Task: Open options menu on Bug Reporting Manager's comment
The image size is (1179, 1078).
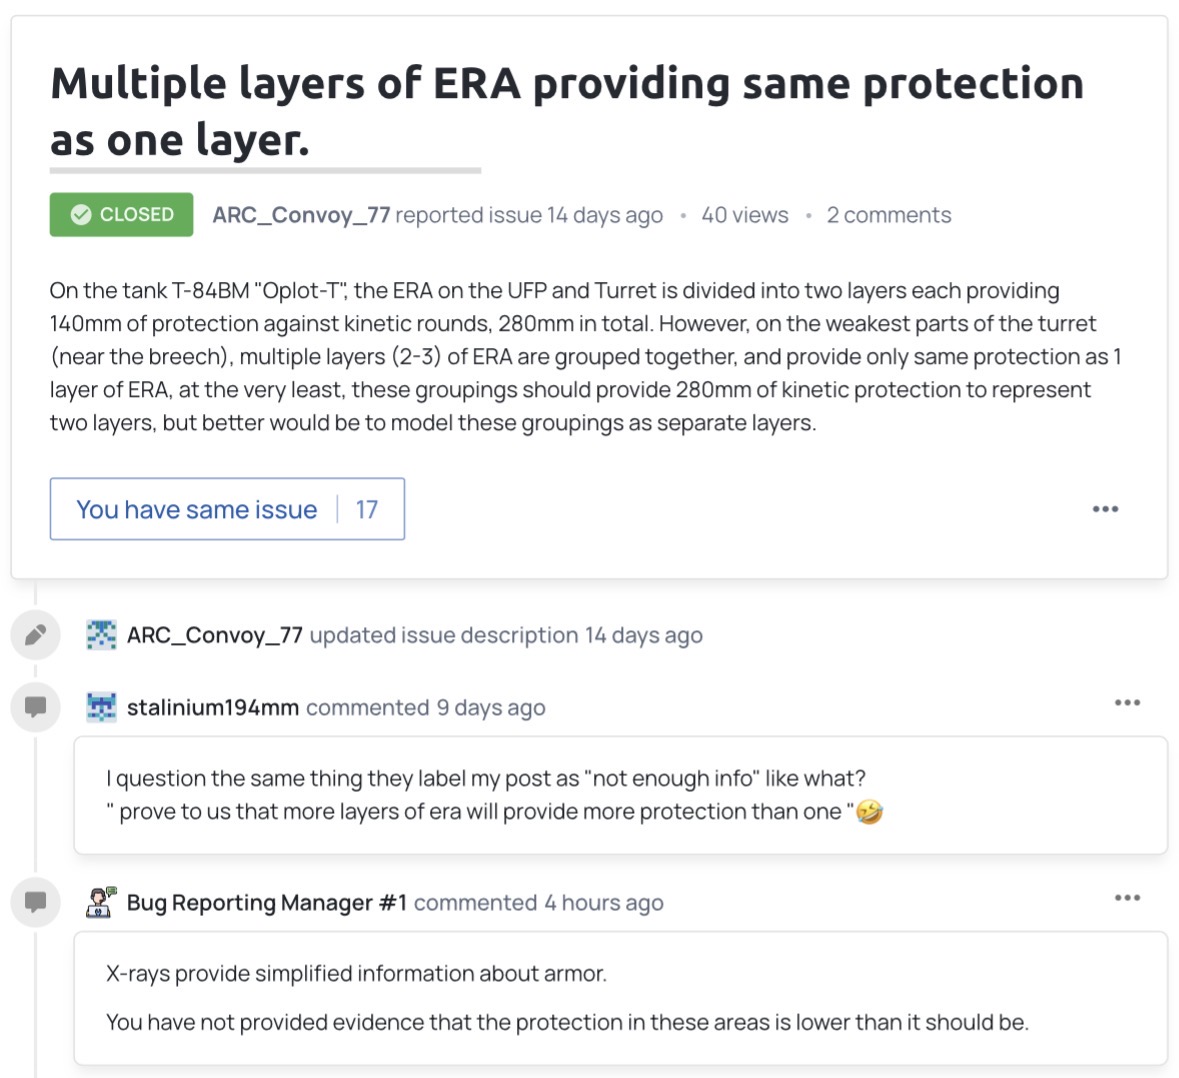Action: coord(1127,898)
